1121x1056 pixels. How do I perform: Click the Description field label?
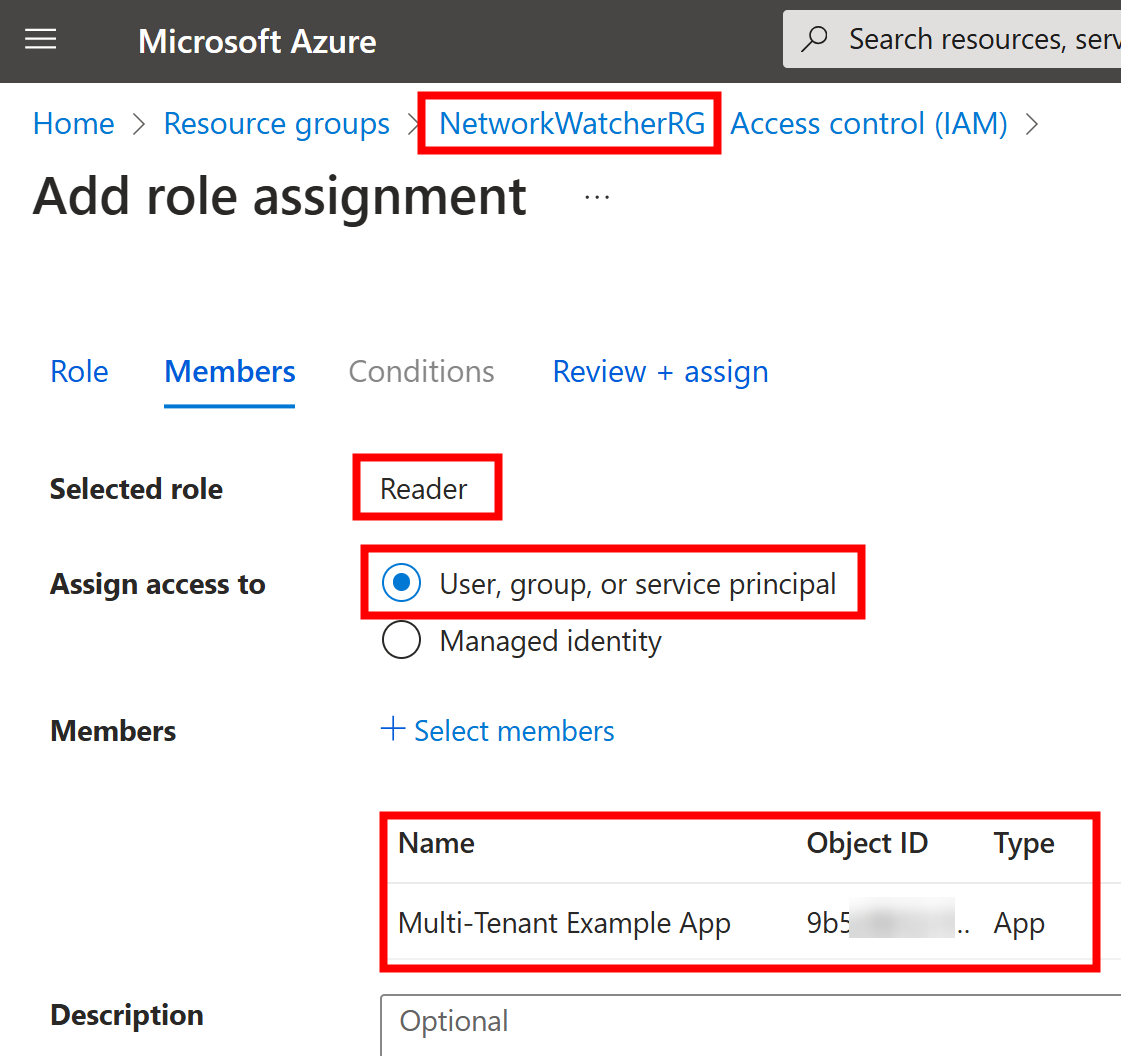tap(127, 1015)
